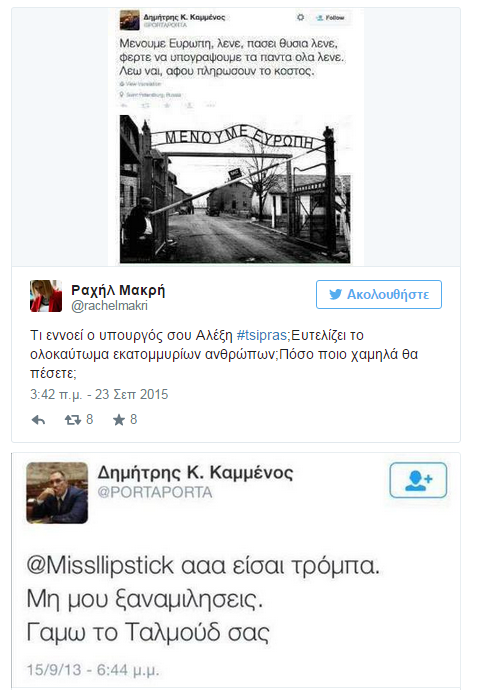Click the Twitter bird icon in the Ακολουθήστε button
The height and width of the screenshot is (690, 491).
(336, 294)
